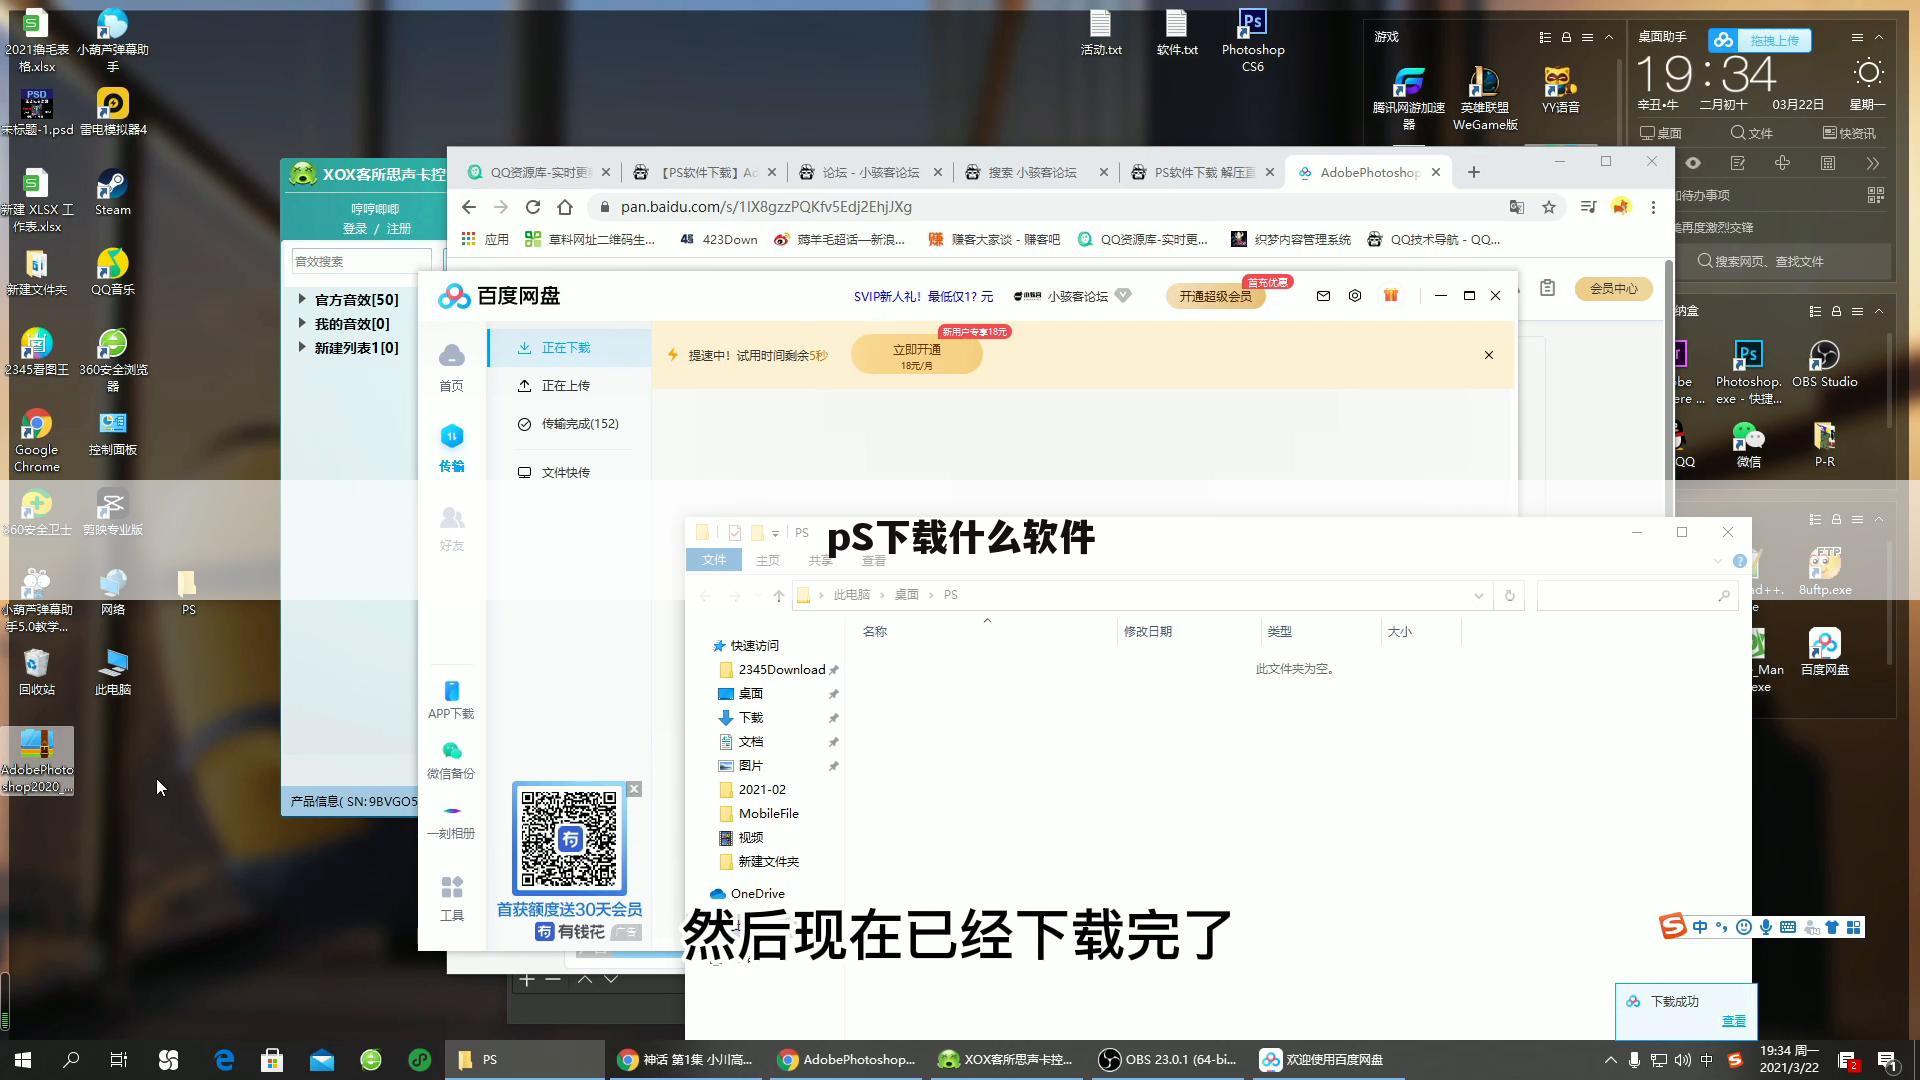Image resolution: width=1920 pixels, height=1080 pixels.
Task: Click 开通超级会员 button in 百度网盘
Action: [1215, 295]
